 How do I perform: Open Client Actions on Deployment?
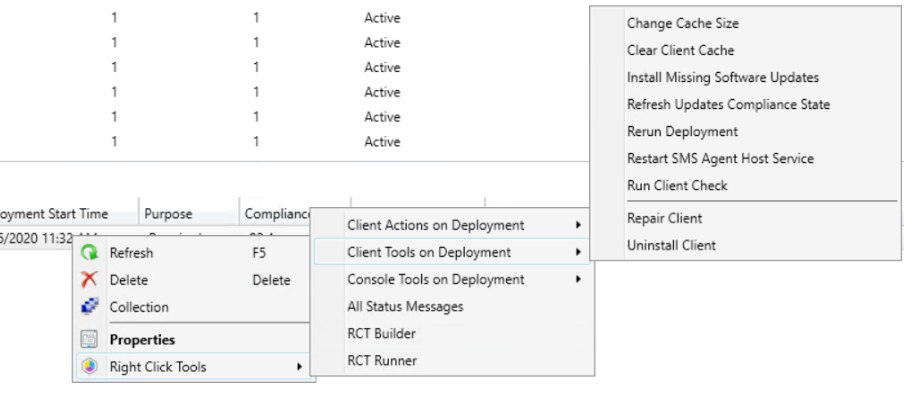point(452,225)
